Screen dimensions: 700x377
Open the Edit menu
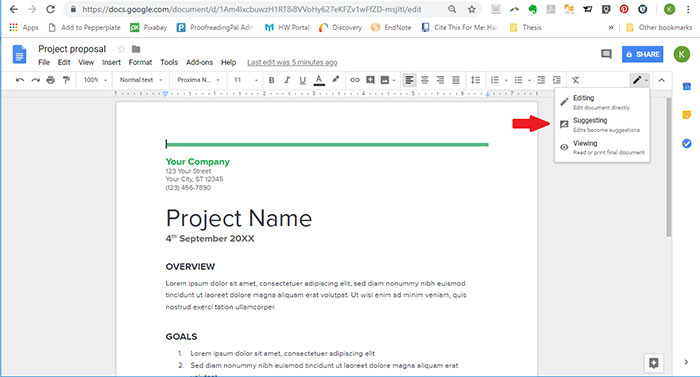(64, 63)
